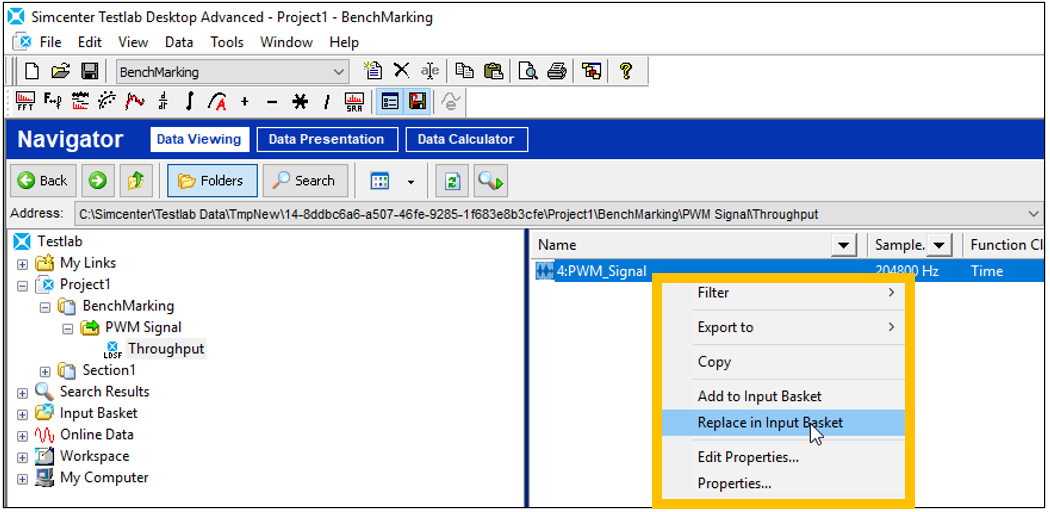This screenshot has height=512, width=1050.
Task: Toggle the properties list view icon
Action: (x=390, y=102)
